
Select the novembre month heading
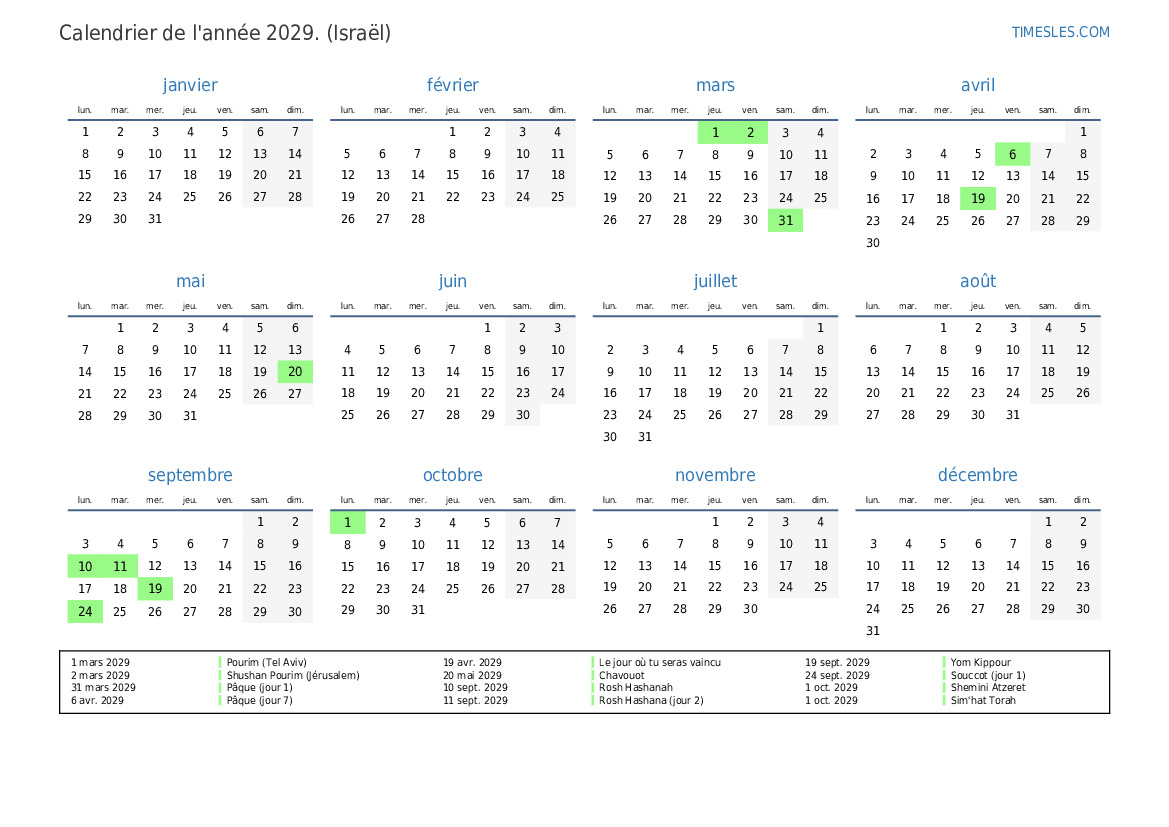click(x=715, y=475)
